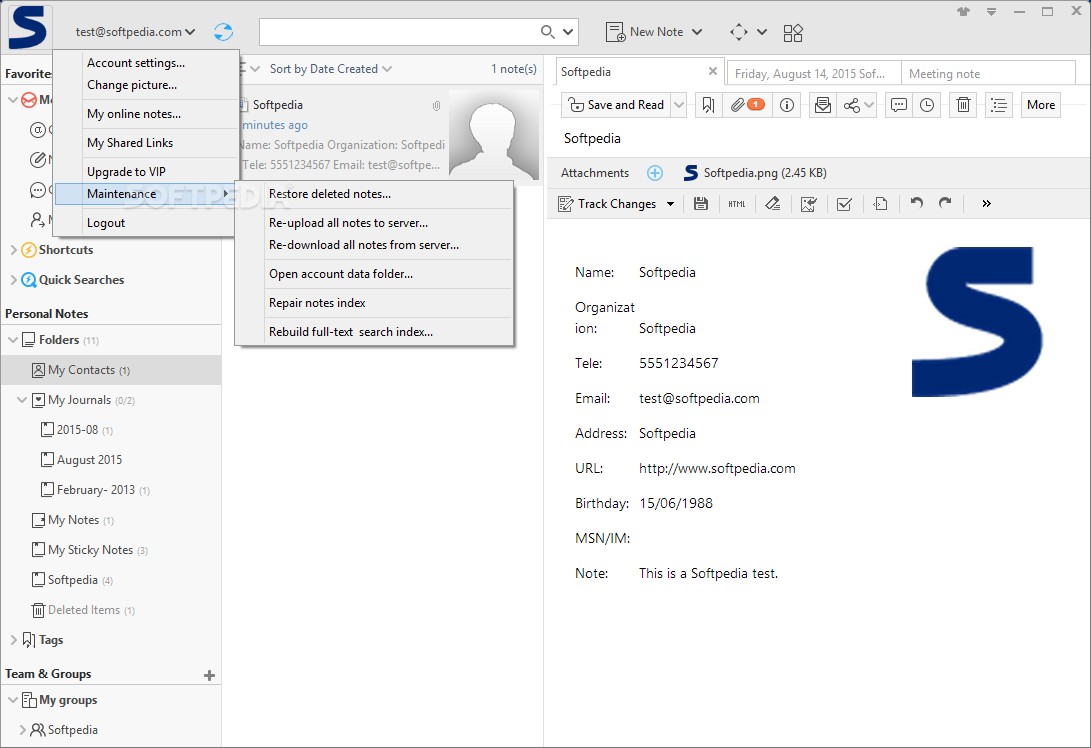This screenshot has height=748, width=1091.
Task: Open http://www.softpedia.com URL in note
Action: 717,468
